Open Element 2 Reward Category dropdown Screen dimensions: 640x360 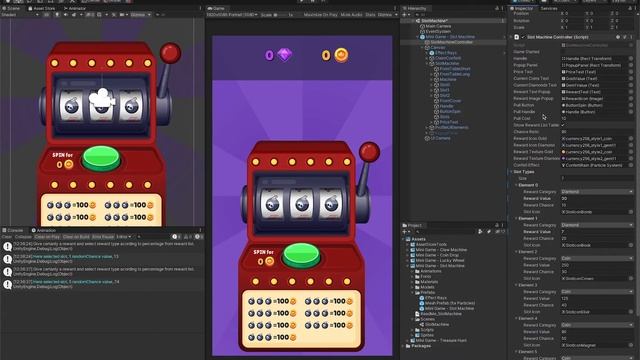(597, 258)
